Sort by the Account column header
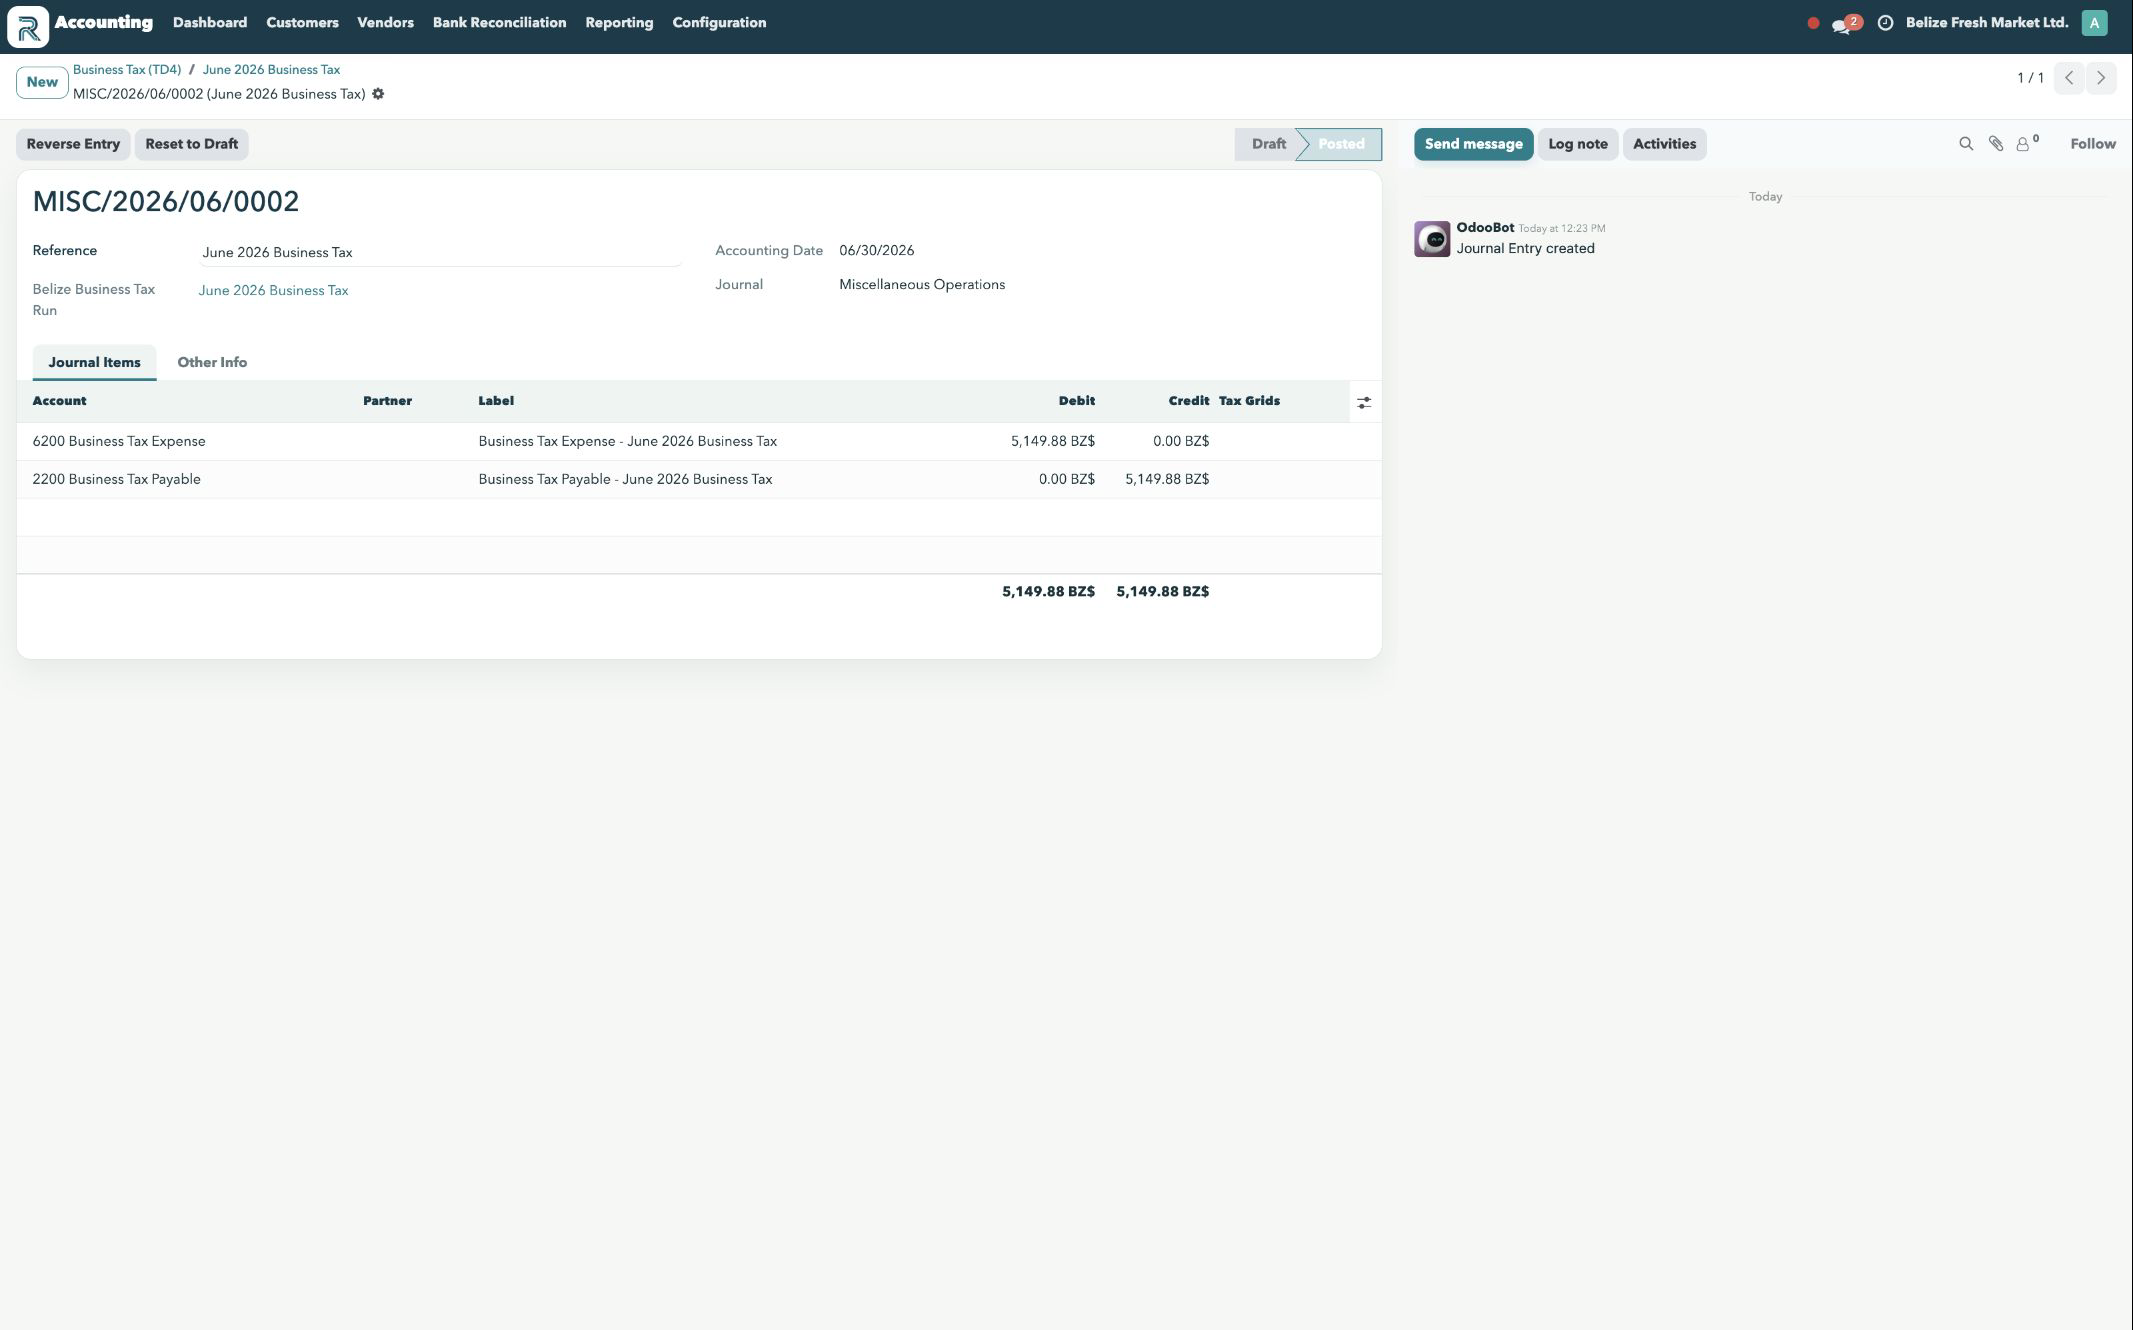 [59, 401]
